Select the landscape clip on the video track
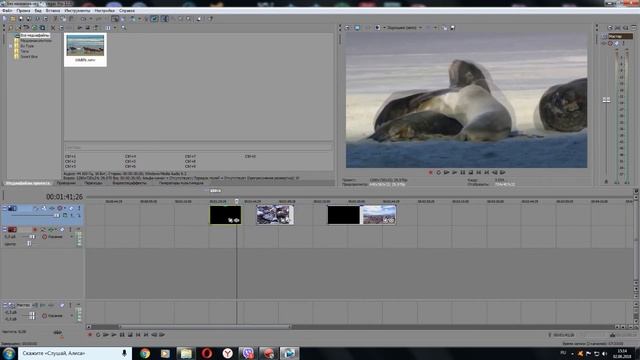 tap(378, 215)
